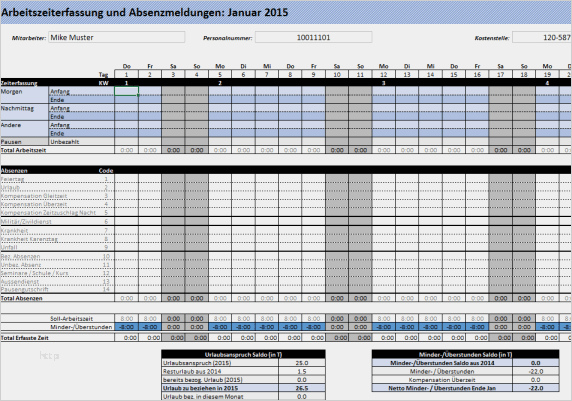Click the Kompensation Gleitzeit row label

click(34, 196)
